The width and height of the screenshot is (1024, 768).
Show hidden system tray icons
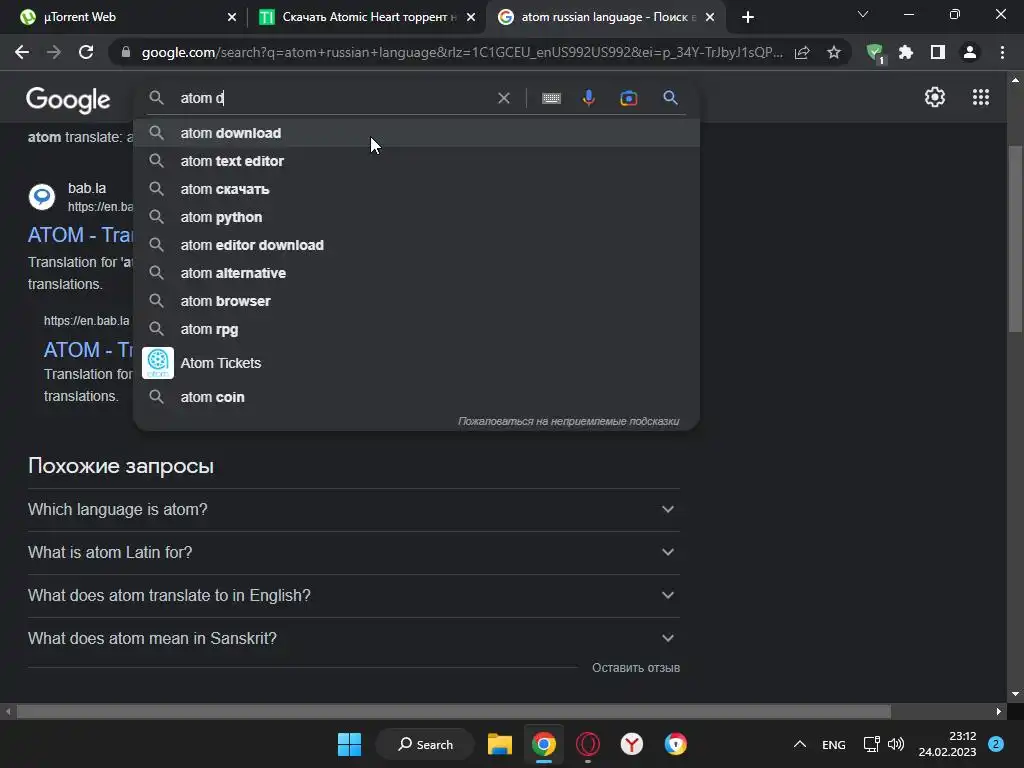[799, 744]
